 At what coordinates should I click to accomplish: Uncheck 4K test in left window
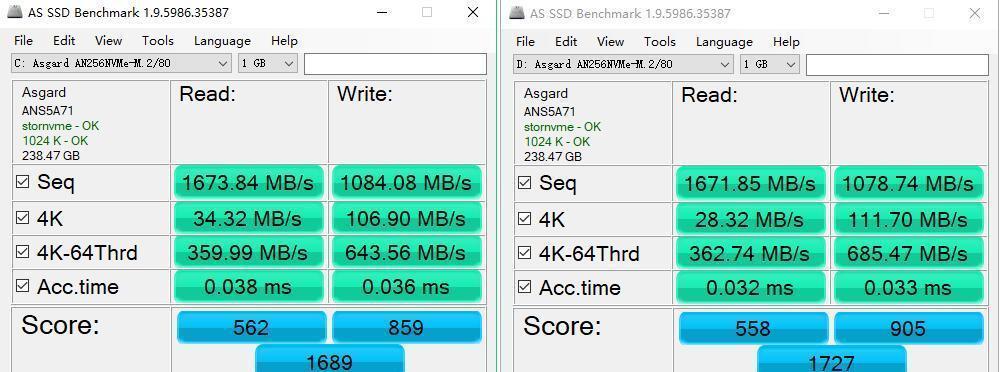click(x=23, y=218)
